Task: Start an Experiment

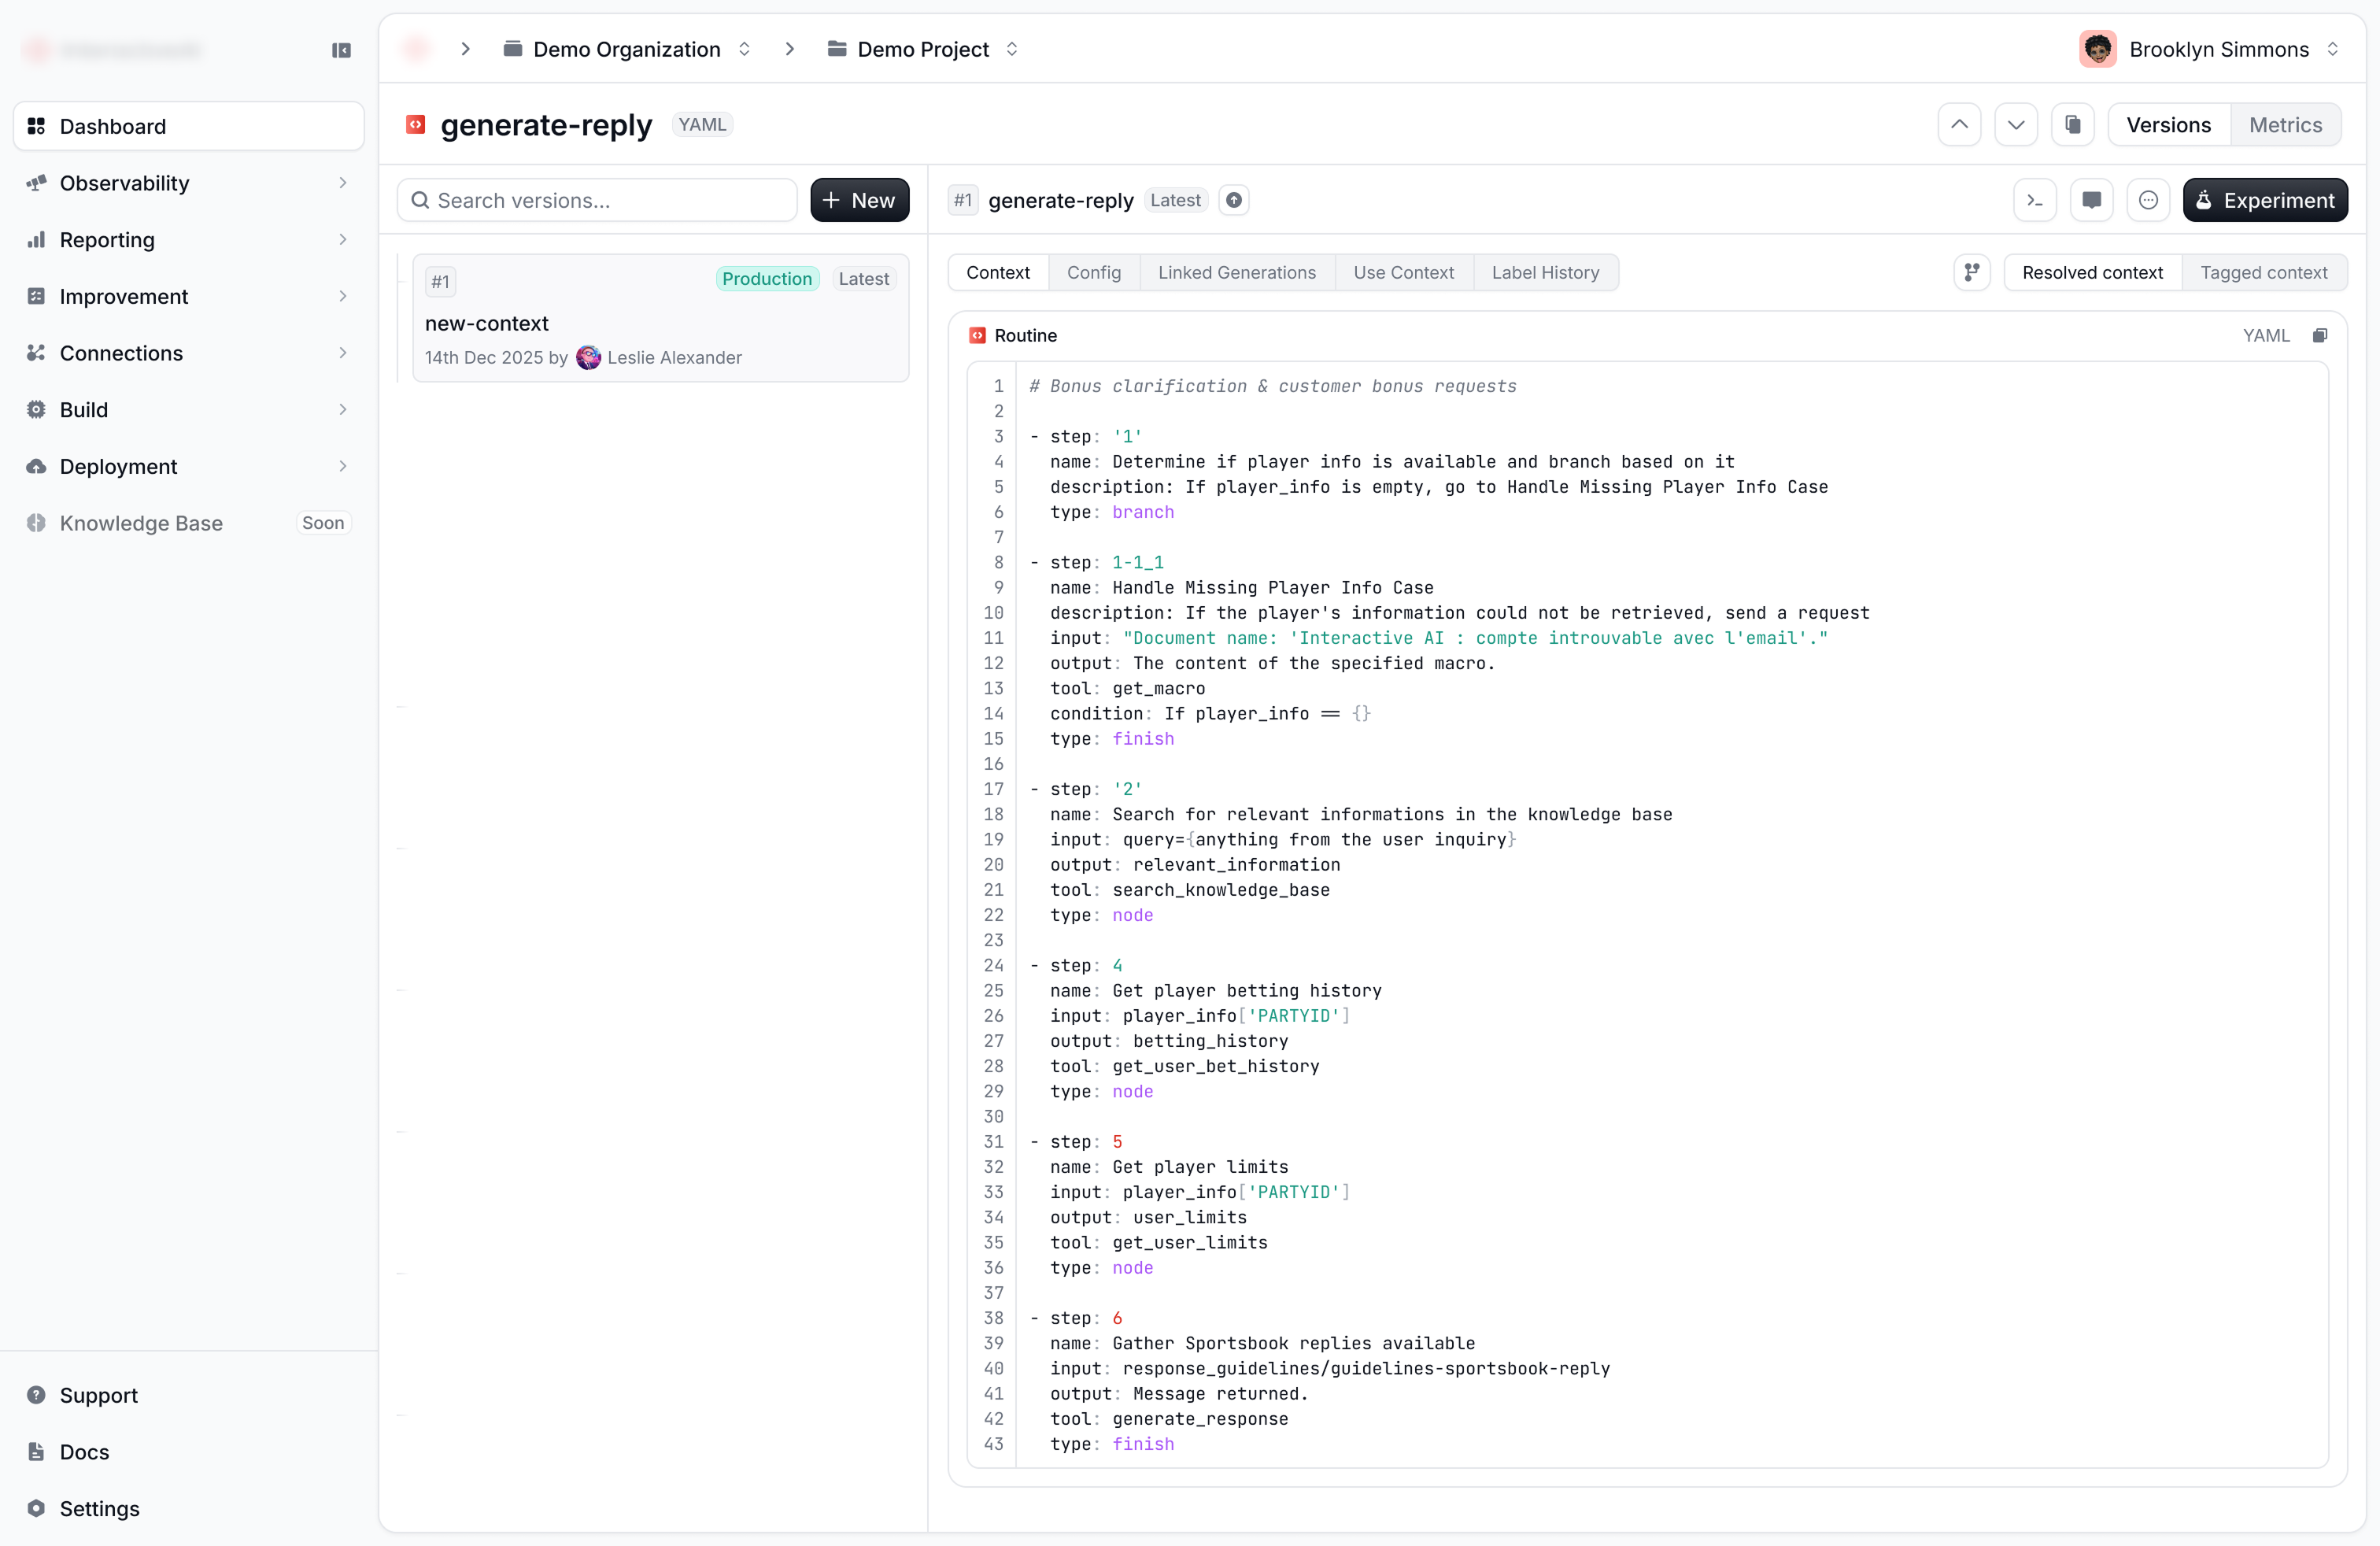Action: (x=2264, y=200)
